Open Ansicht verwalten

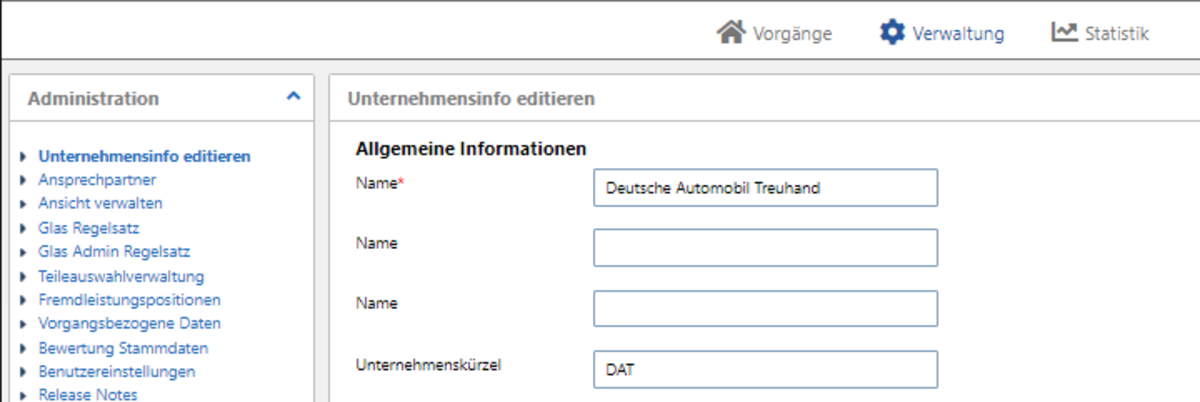(x=100, y=203)
